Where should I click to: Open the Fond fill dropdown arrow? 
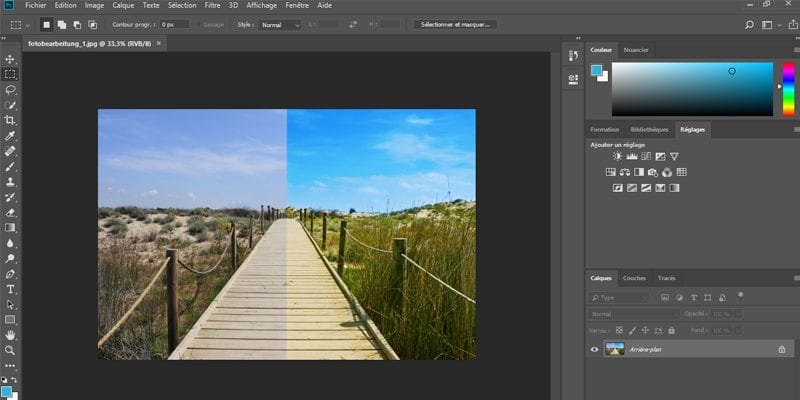(x=738, y=331)
